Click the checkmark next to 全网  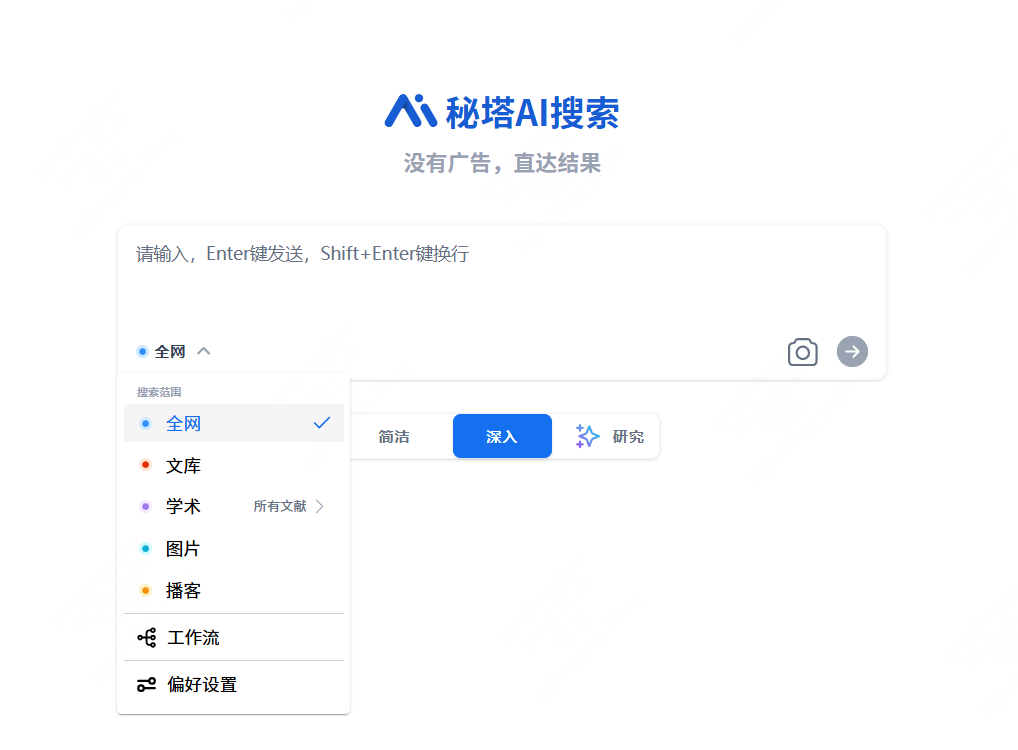click(x=322, y=423)
